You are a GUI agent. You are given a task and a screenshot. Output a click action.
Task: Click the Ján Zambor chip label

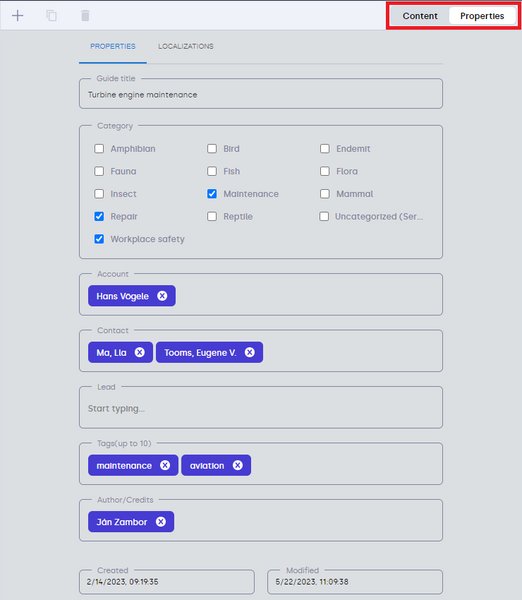(x=122, y=522)
